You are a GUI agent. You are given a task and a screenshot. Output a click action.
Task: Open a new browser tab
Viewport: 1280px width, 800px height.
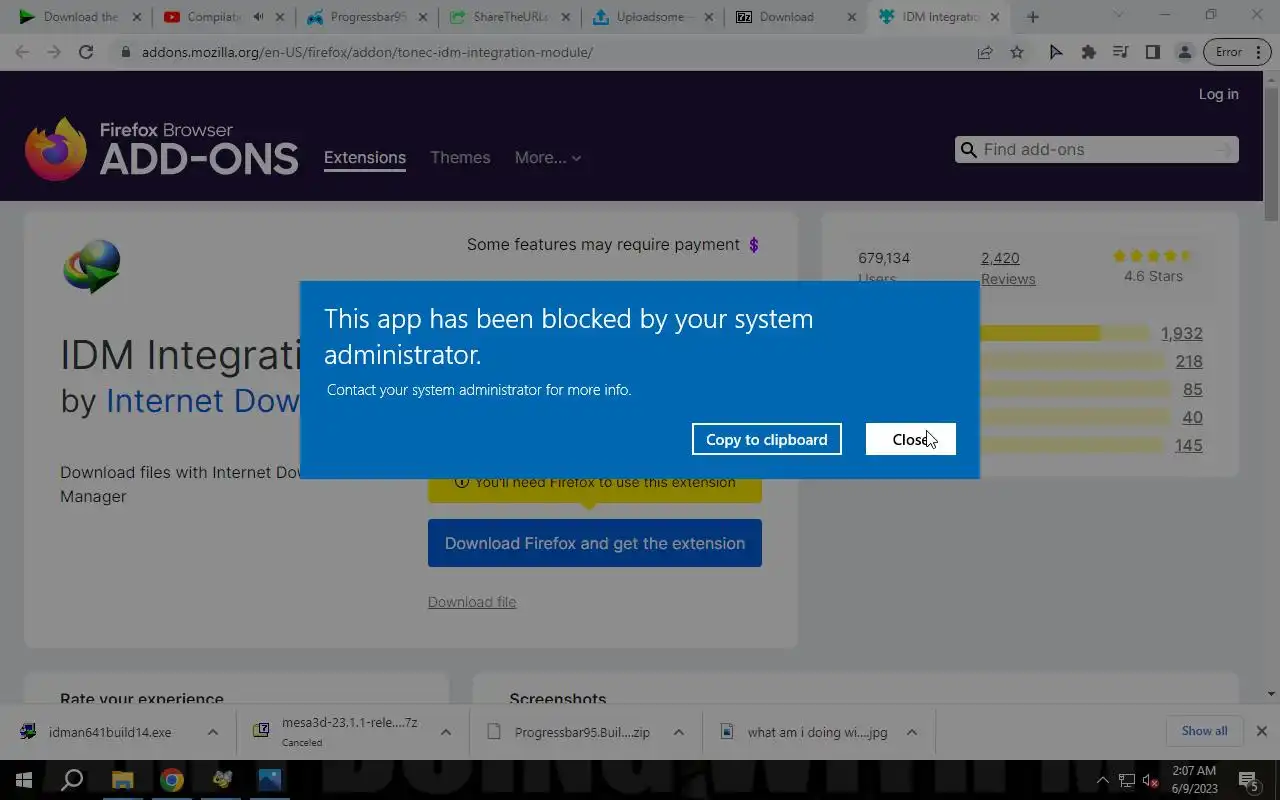click(1033, 17)
